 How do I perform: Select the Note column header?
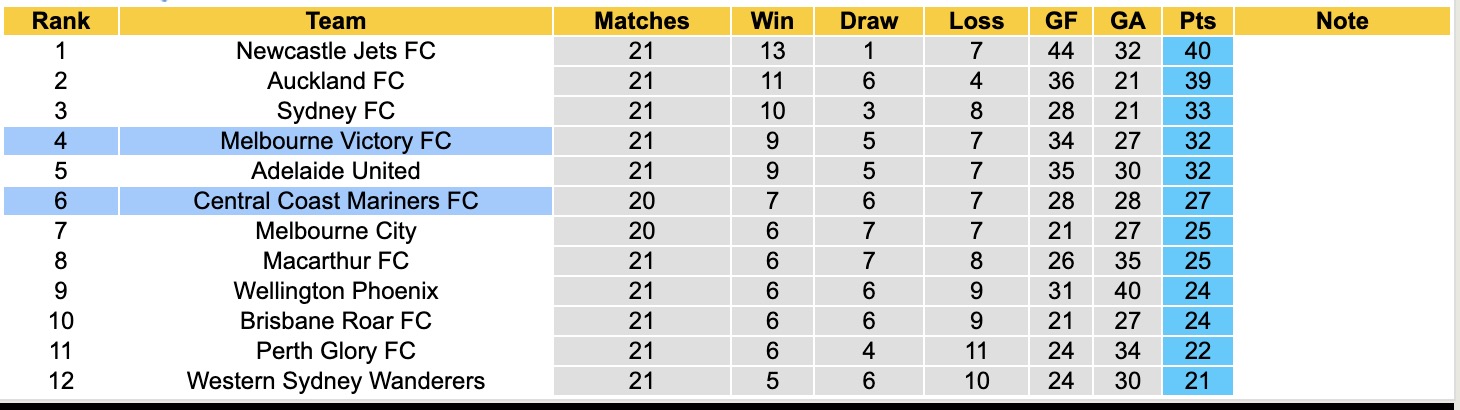1342,21
